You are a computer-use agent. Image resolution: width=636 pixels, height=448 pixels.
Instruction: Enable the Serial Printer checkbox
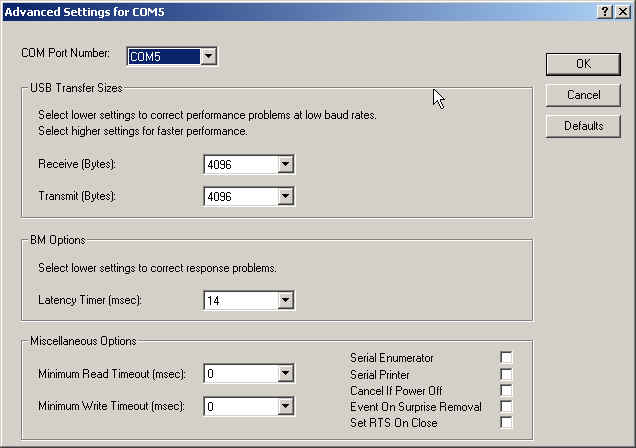(x=506, y=374)
